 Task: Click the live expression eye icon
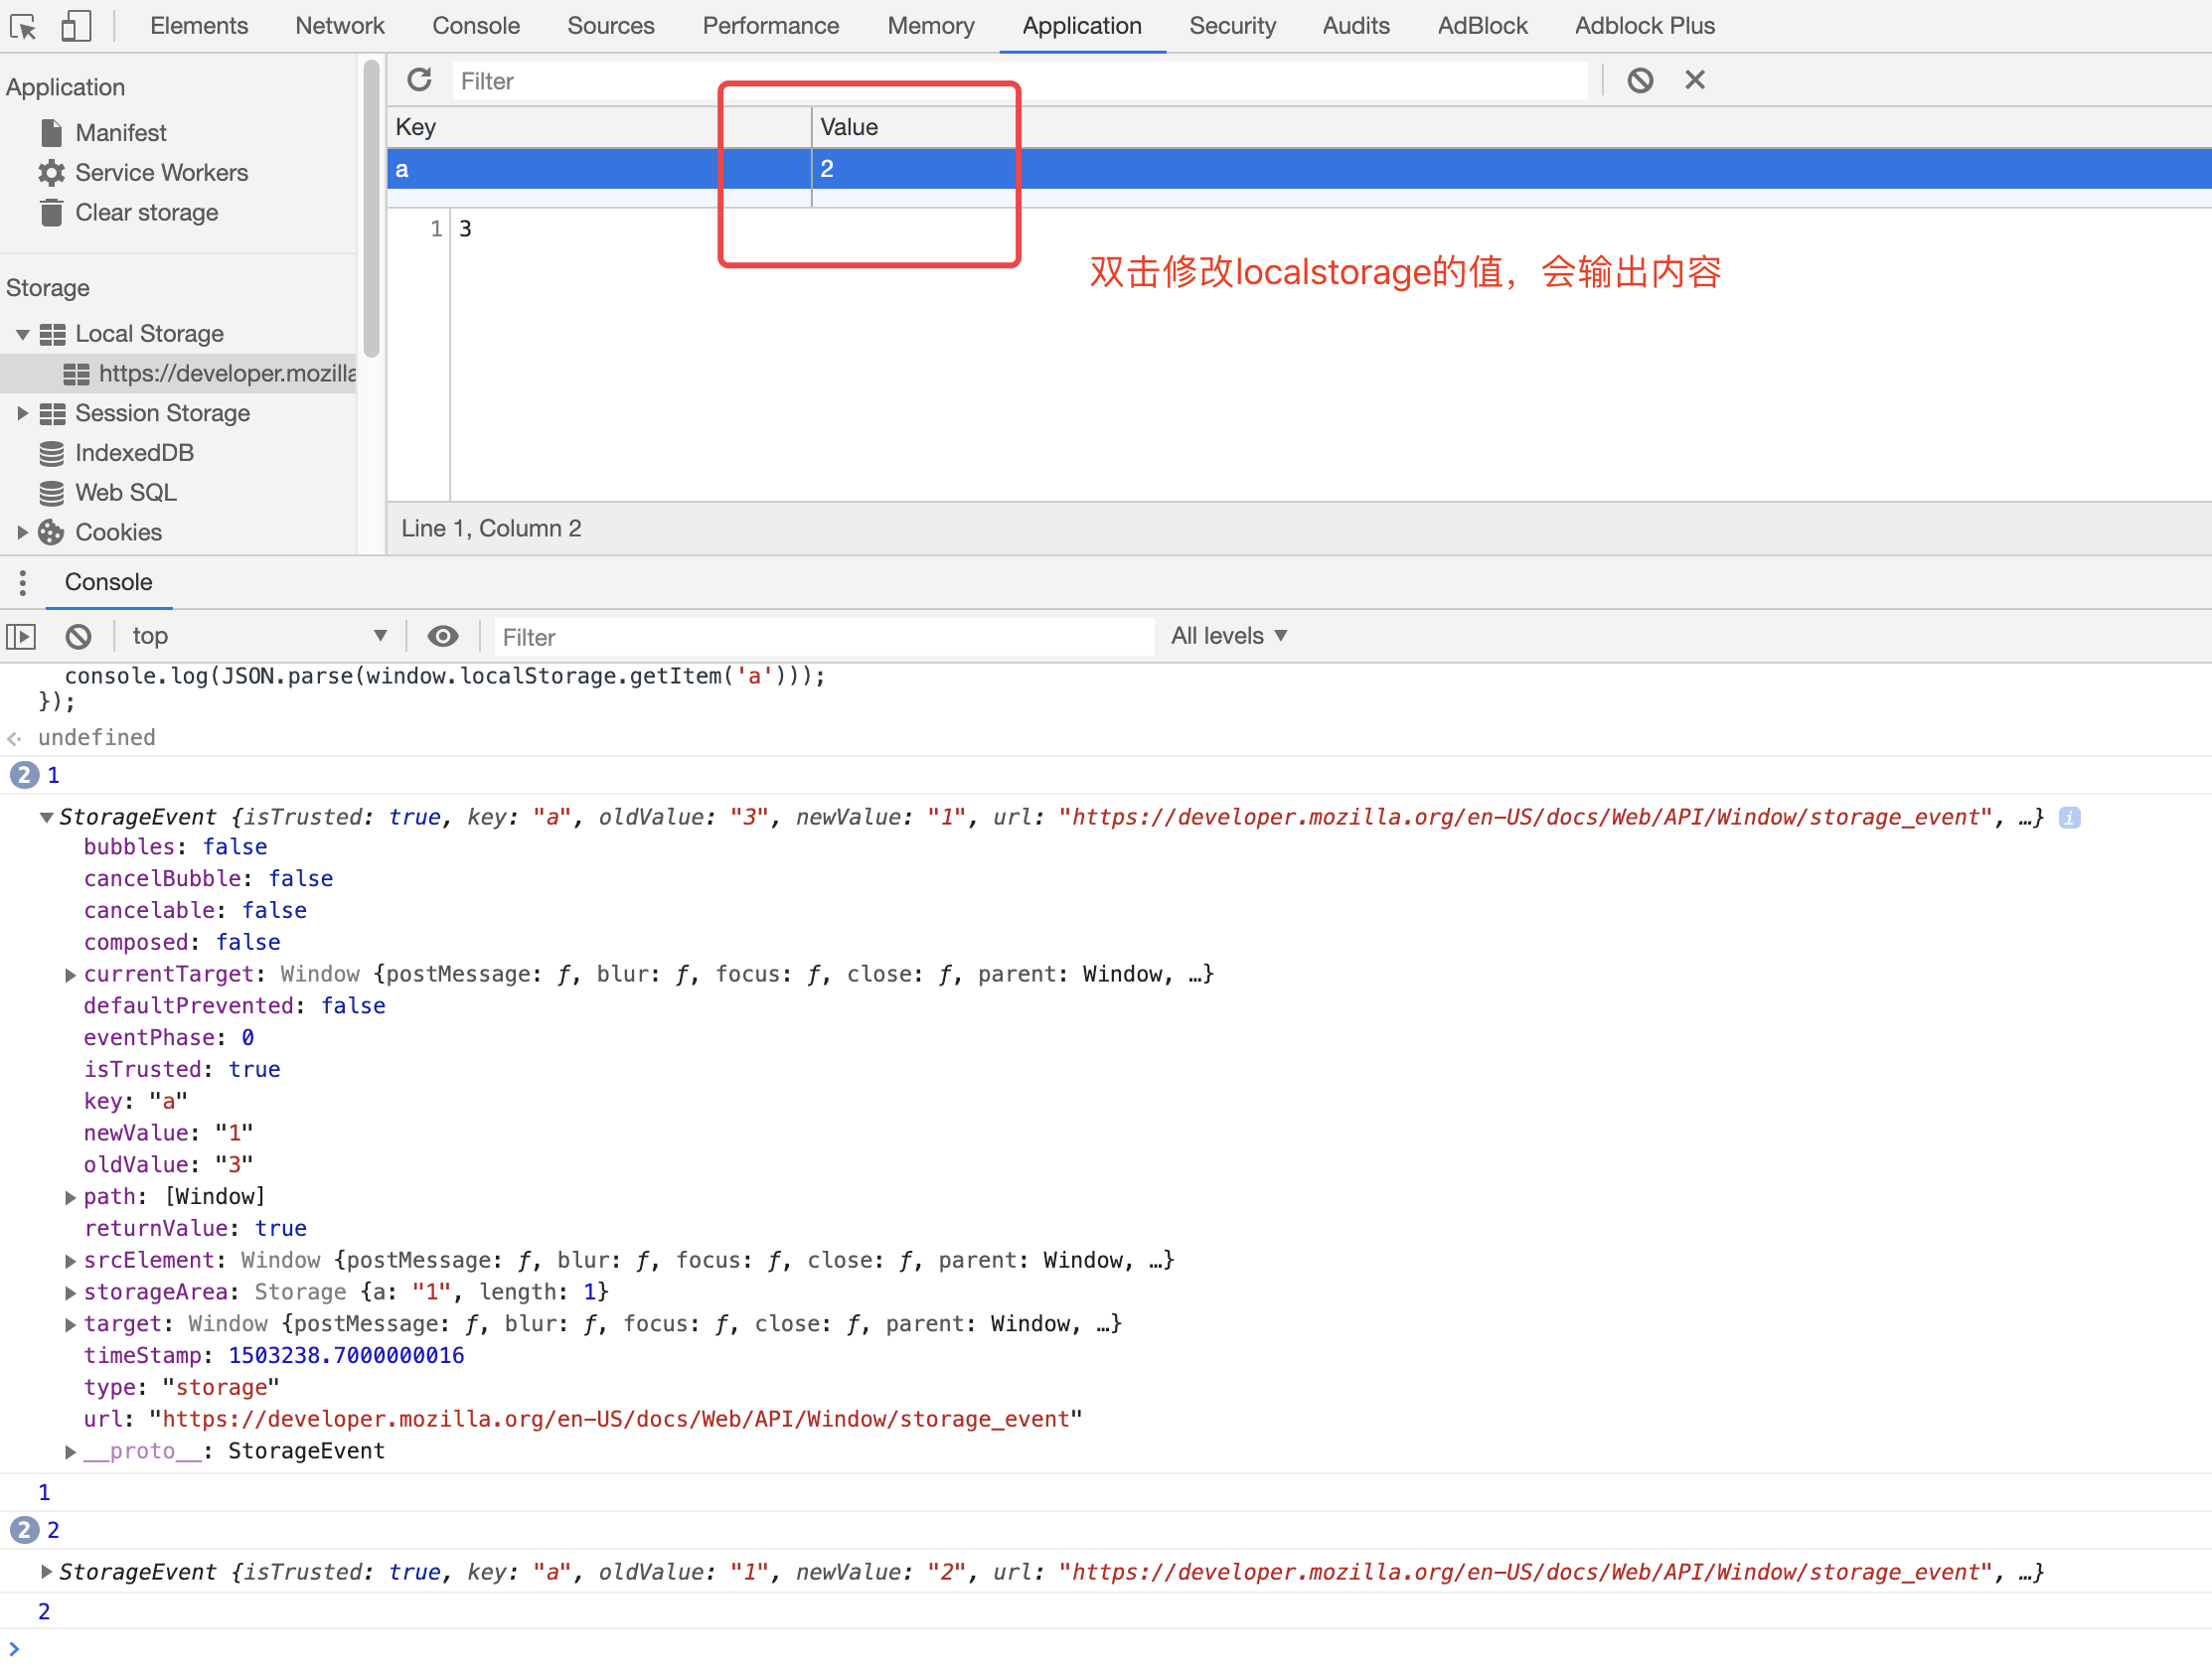[443, 636]
